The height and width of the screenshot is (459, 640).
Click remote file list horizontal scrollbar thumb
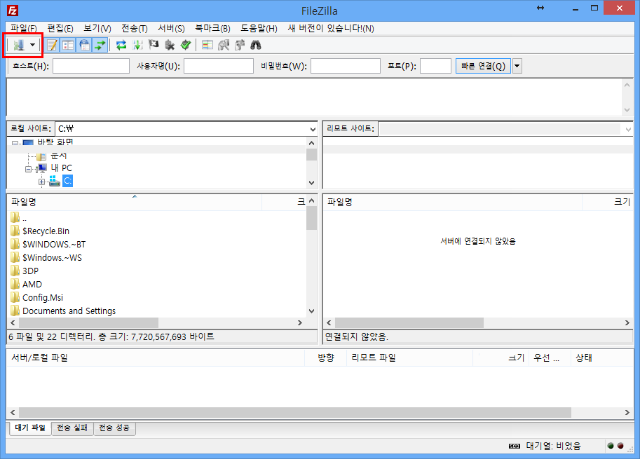[x=409, y=323]
